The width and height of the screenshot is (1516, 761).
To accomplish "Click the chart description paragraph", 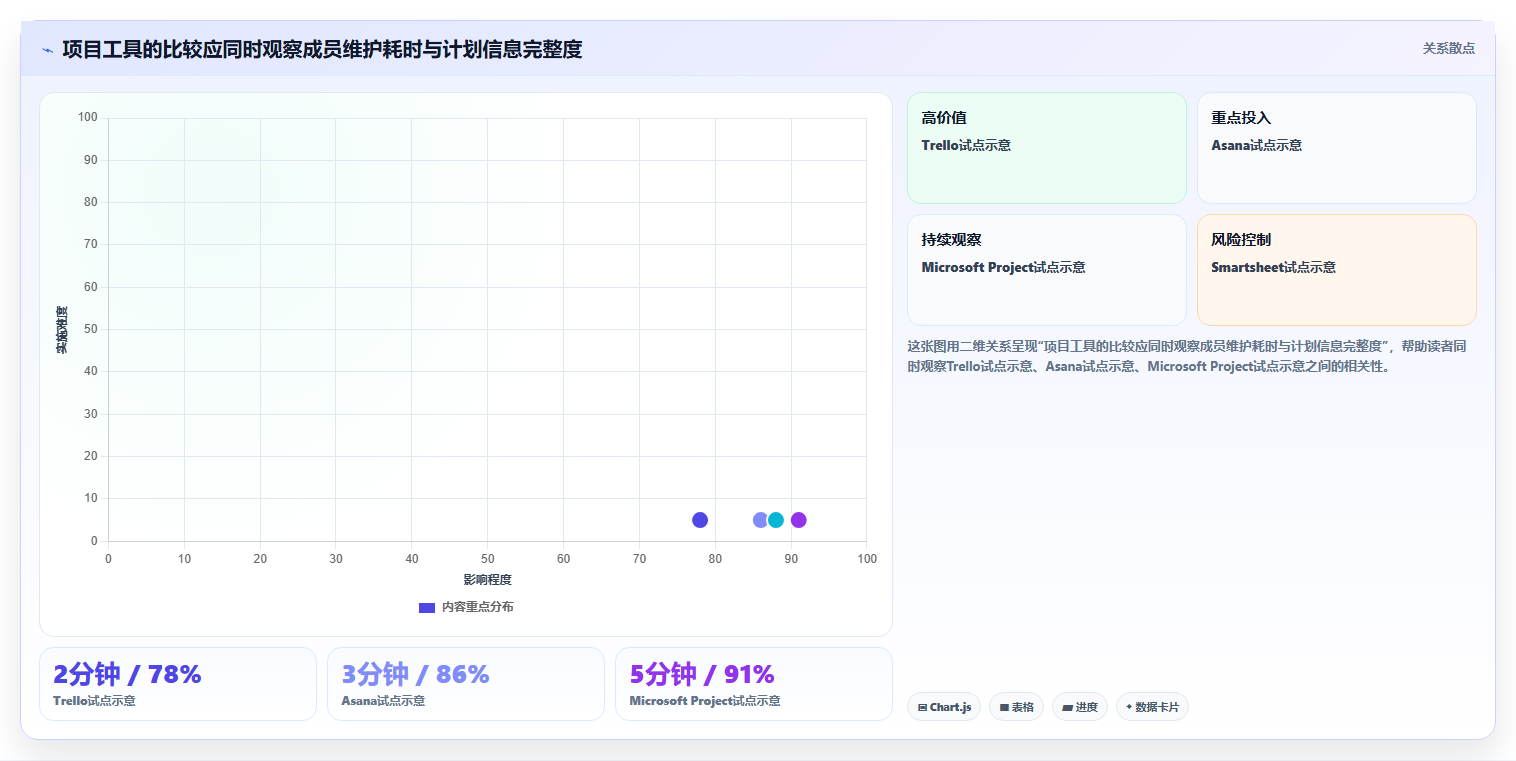I will [1187, 356].
